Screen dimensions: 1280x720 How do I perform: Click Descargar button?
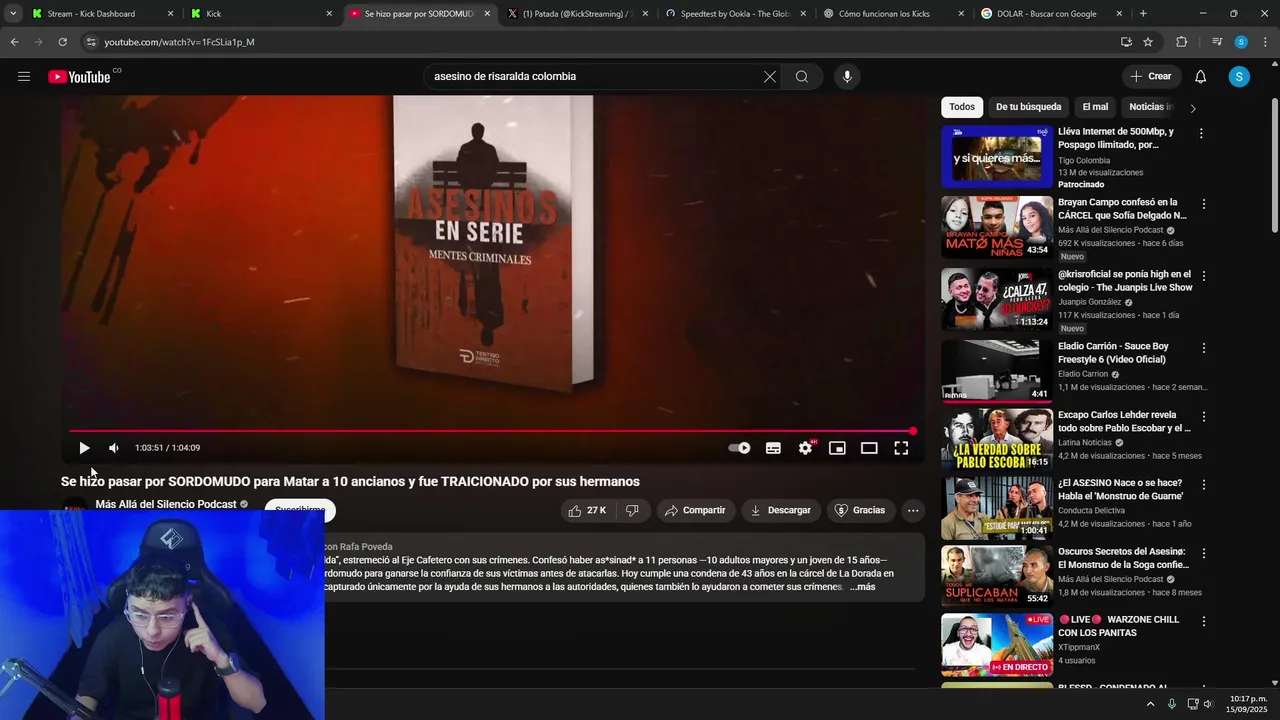tap(781, 510)
